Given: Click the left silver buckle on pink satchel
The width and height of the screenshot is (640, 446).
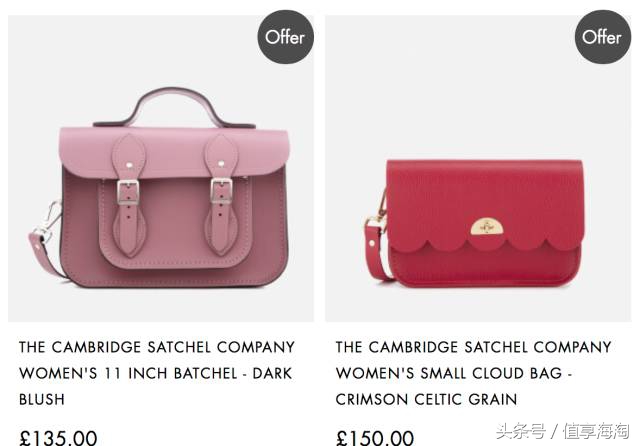Looking at the screenshot, I should click(x=128, y=192).
